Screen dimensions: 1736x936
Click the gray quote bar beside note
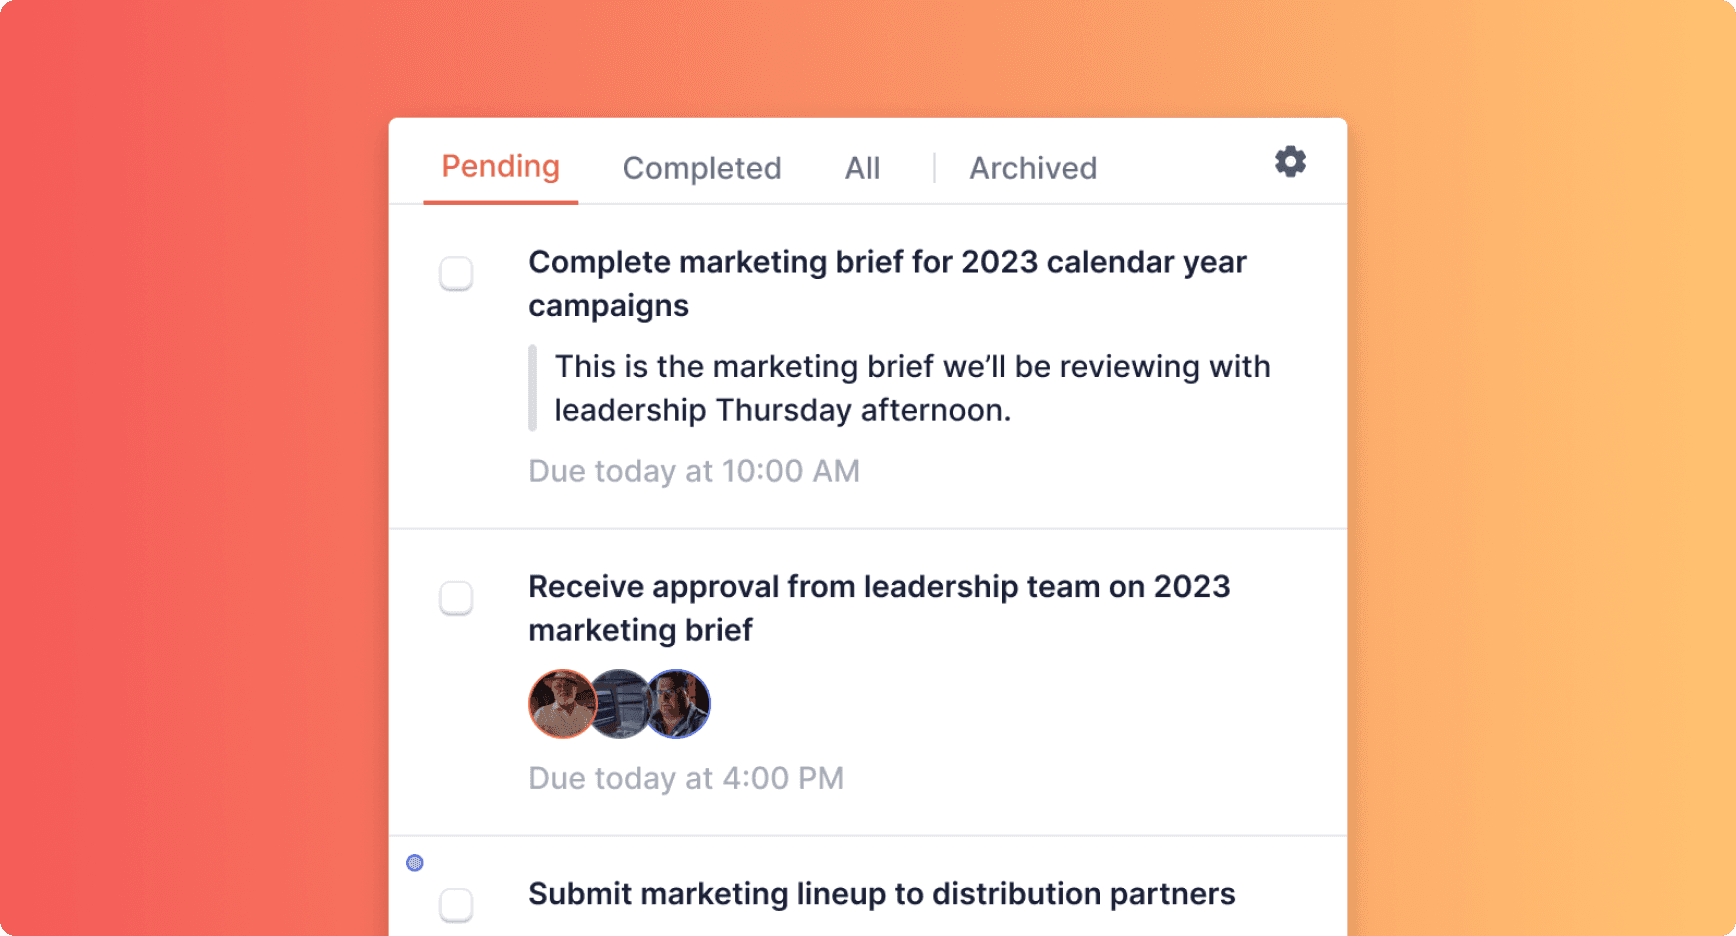click(533, 388)
